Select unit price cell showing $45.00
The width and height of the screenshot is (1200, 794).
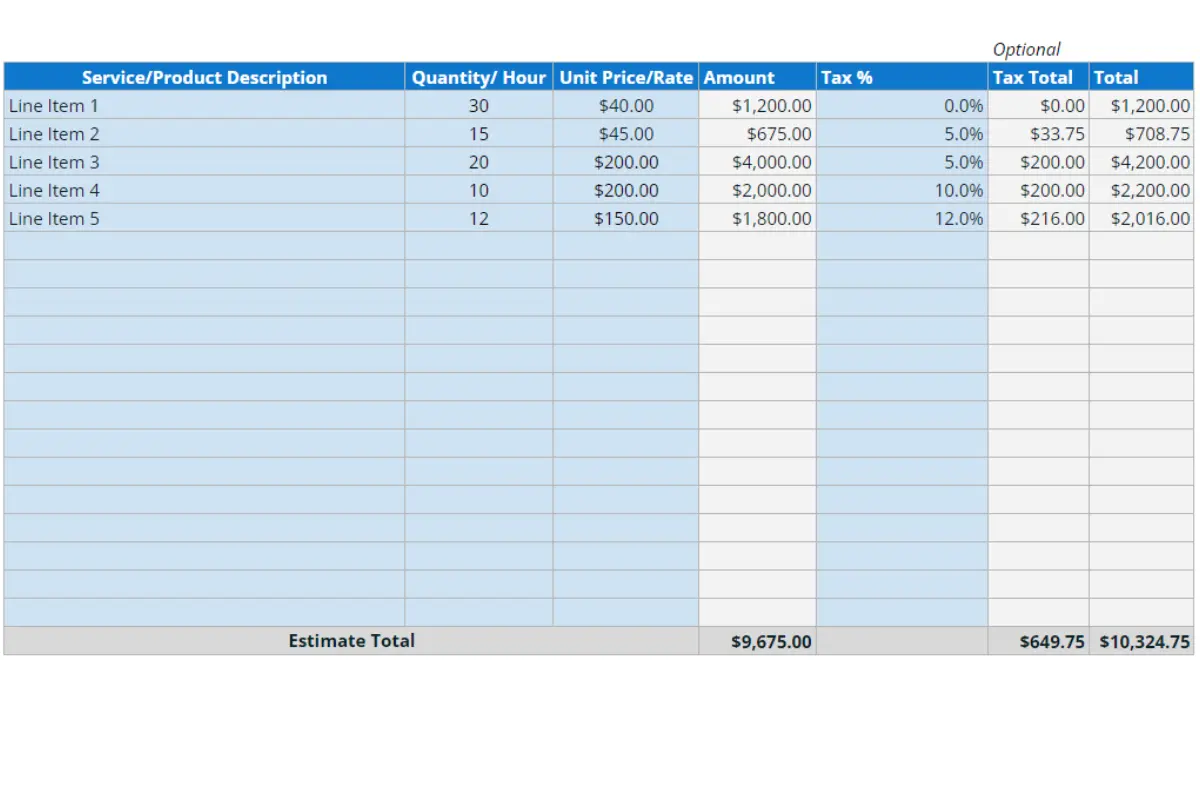(626, 134)
